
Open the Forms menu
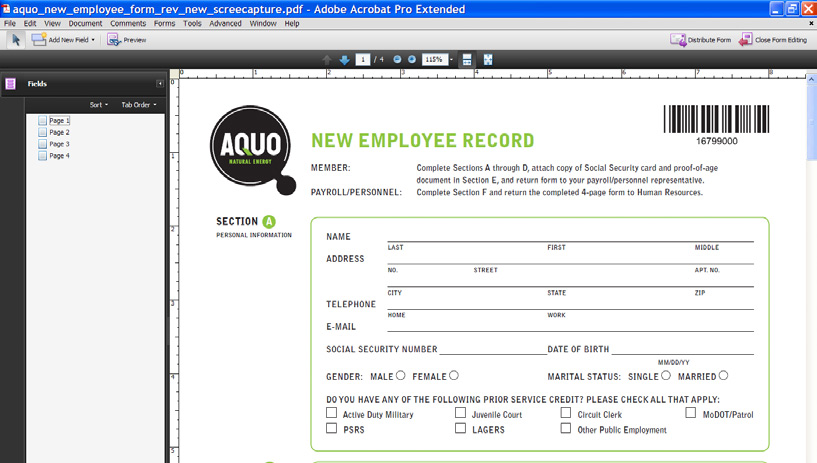tap(164, 23)
